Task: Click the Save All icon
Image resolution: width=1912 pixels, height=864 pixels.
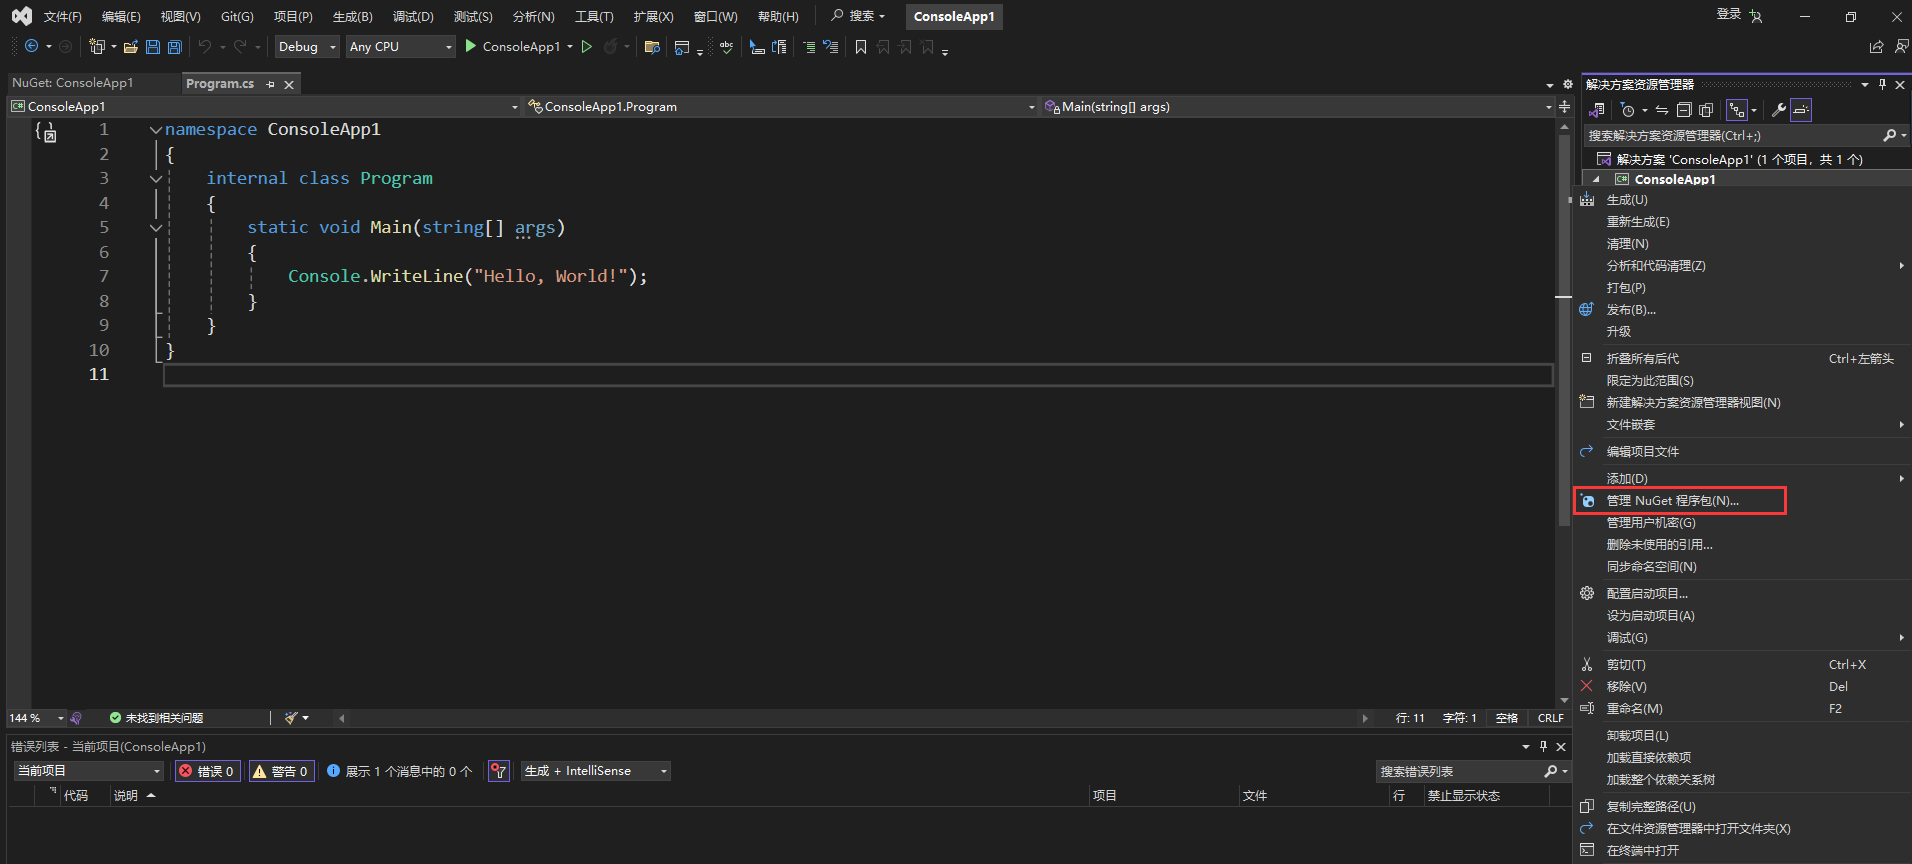Action: [x=175, y=46]
